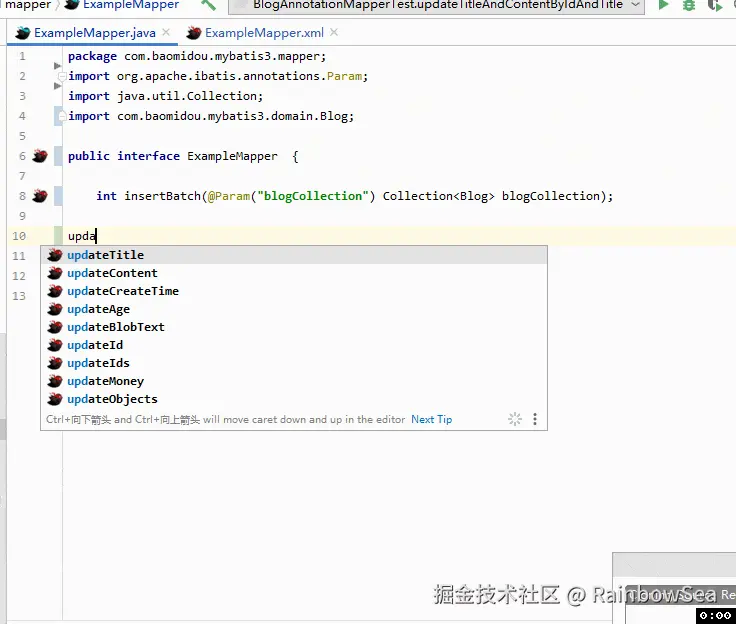The image size is (736, 624).
Task: Select updateTitle completion suggestion
Action: pyautogui.click(x=294, y=255)
